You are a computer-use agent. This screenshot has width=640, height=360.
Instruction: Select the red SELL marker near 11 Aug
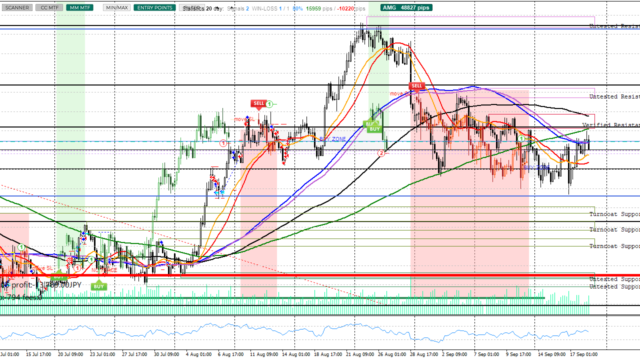259,104
